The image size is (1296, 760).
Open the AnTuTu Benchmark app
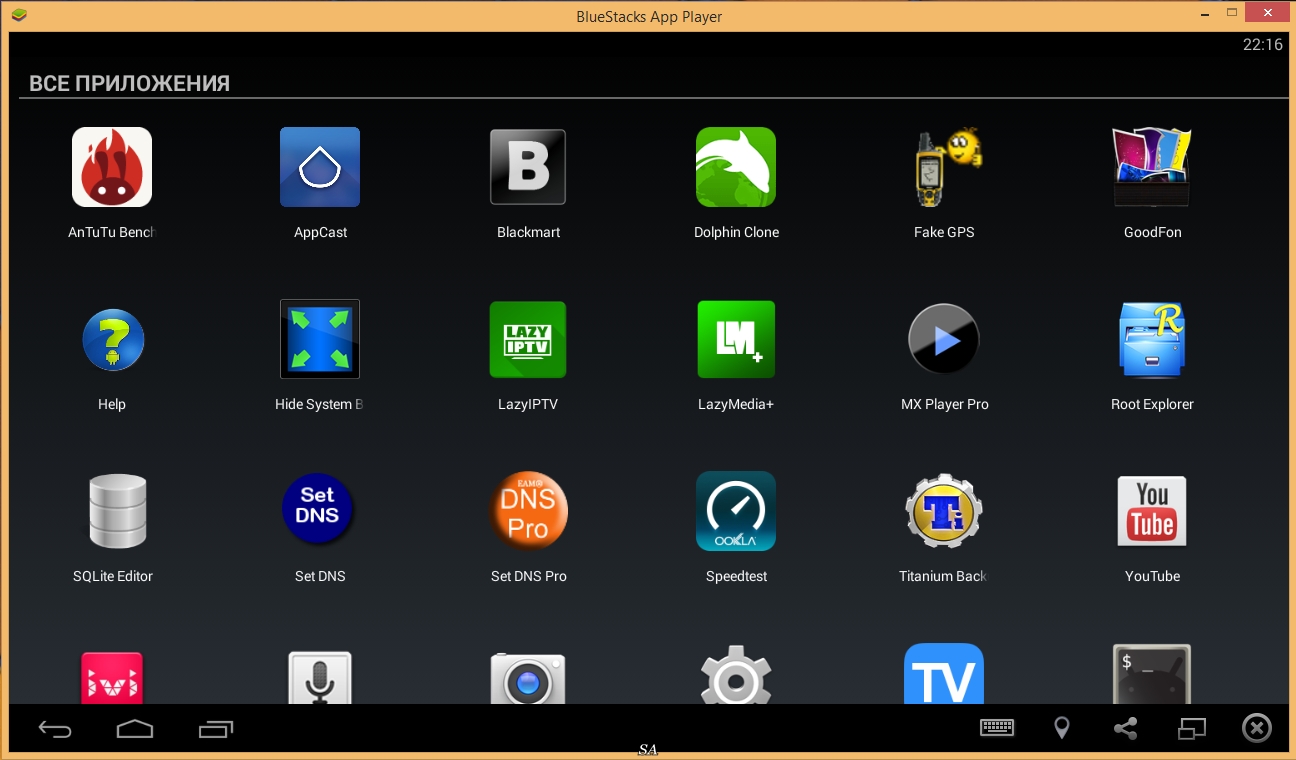coord(112,167)
